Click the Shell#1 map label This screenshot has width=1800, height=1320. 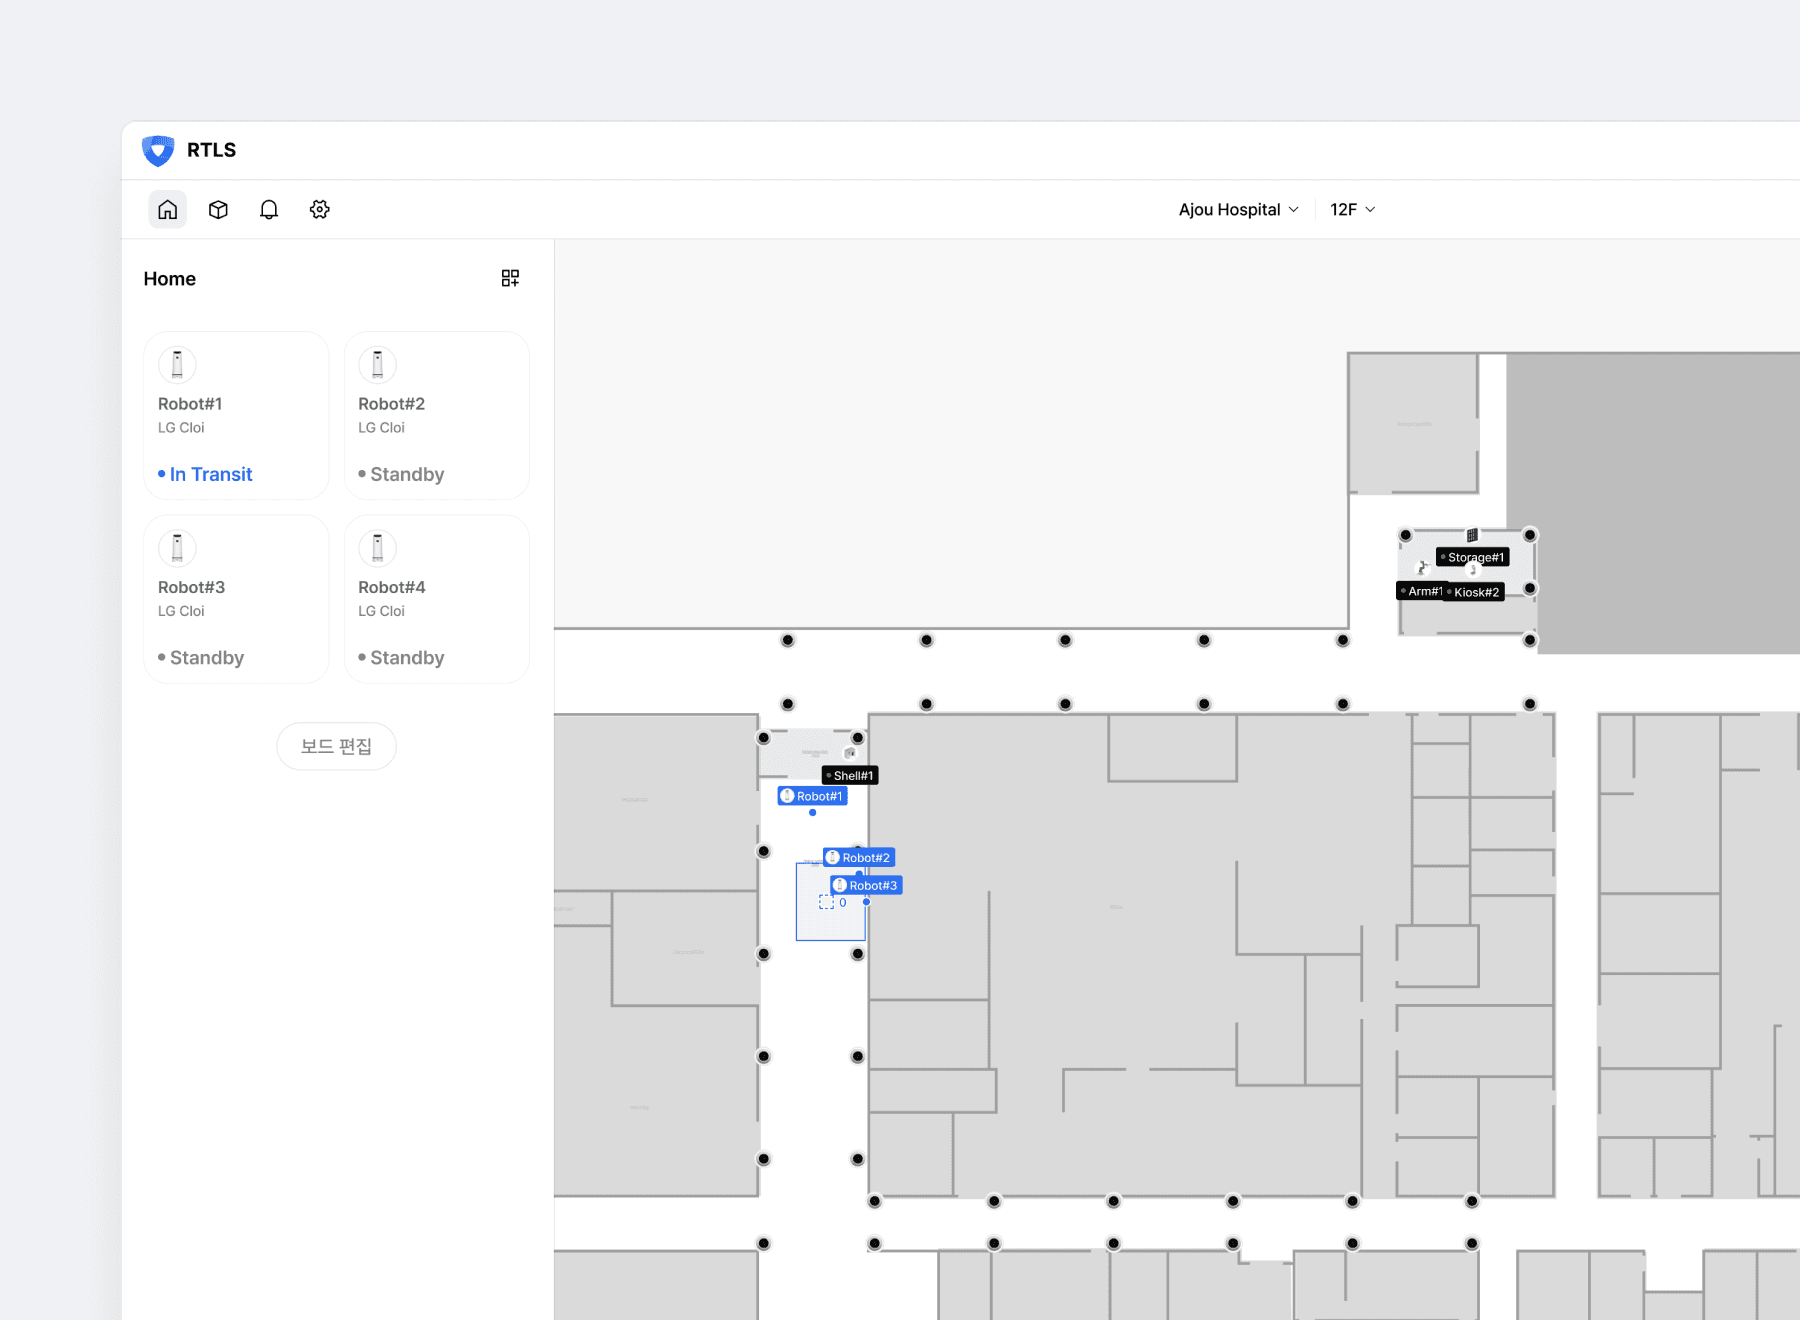(850, 776)
